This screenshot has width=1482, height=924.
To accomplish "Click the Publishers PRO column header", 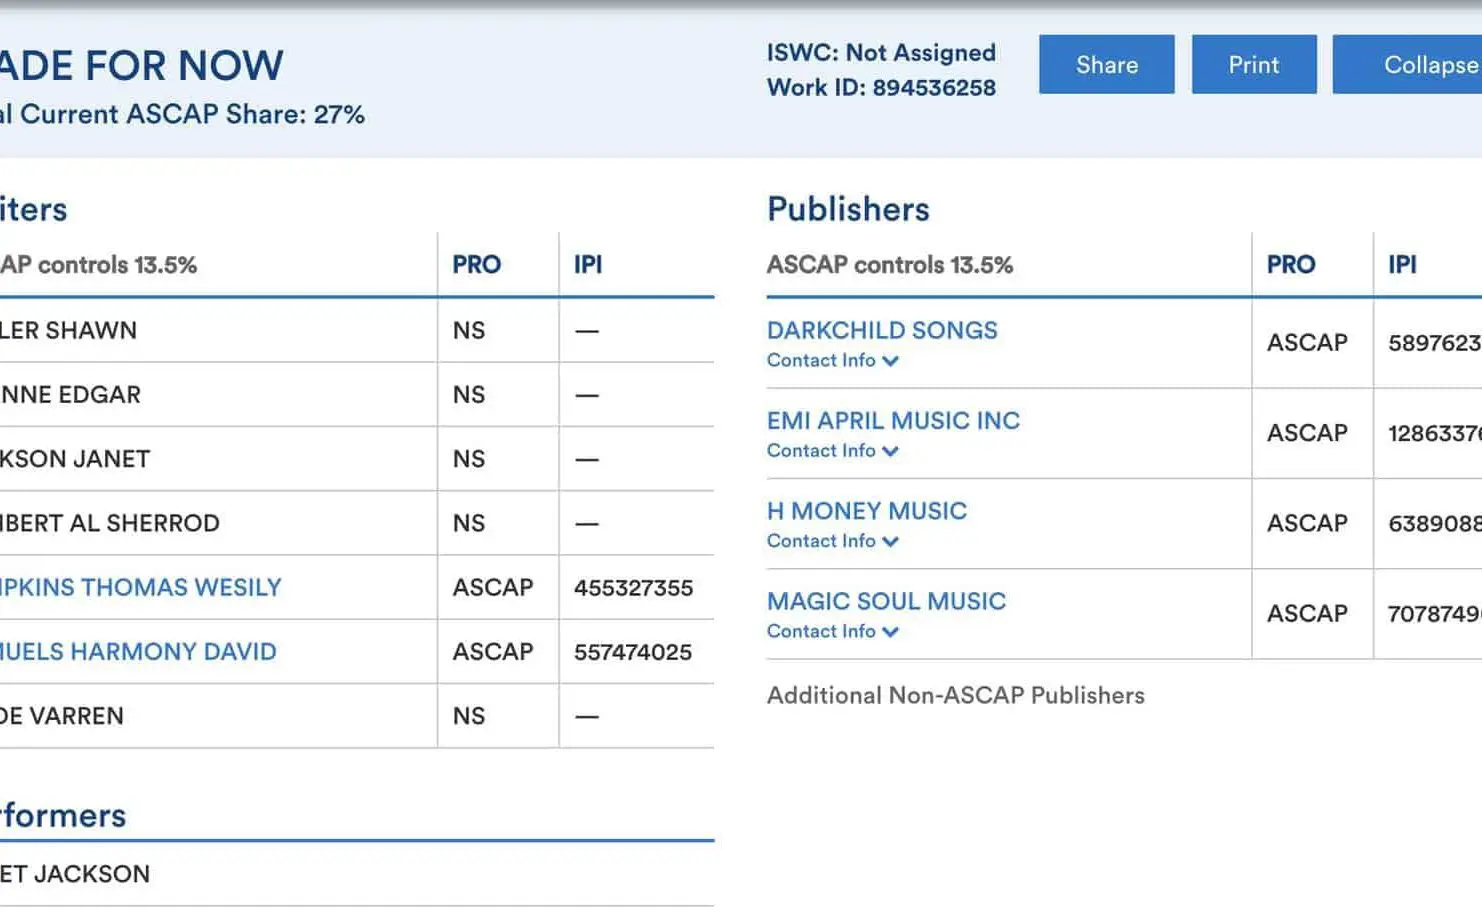I will pos(1290,265).
